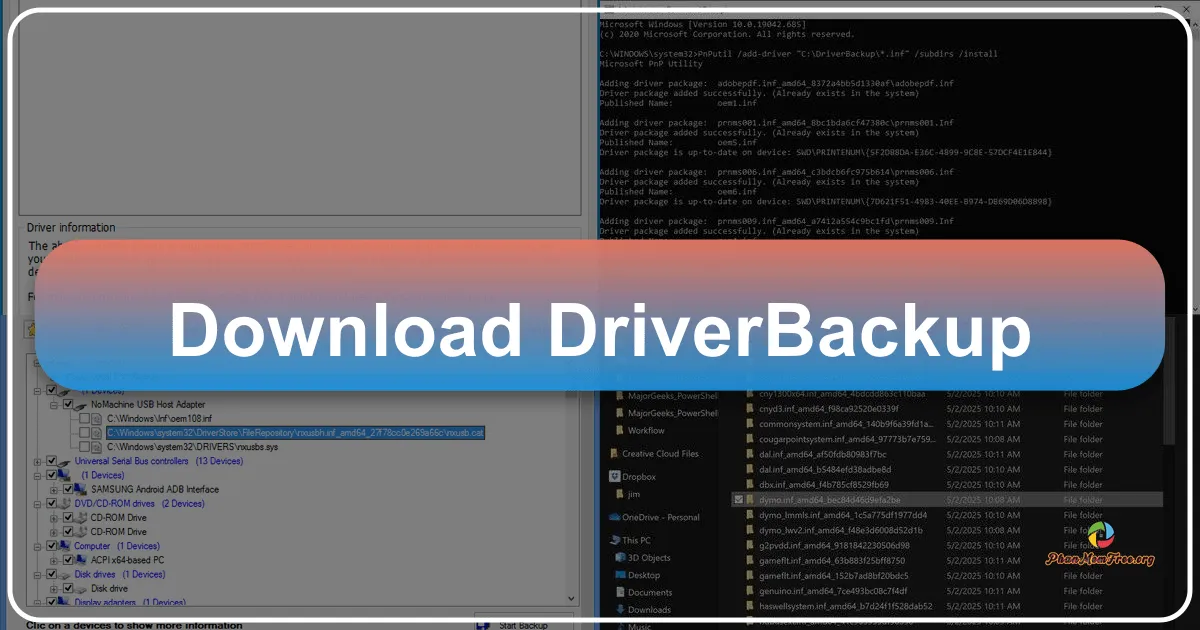Click the SAMSUNG Android ADB Interface device icon
The width and height of the screenshot is (1200, 630).
[x=81, y=490]
